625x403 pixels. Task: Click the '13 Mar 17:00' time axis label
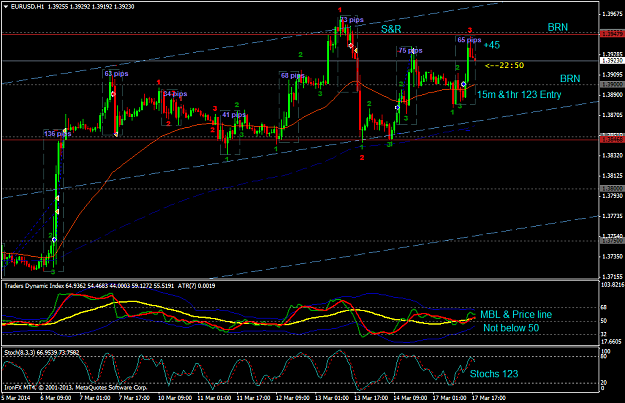pos(371,398)
